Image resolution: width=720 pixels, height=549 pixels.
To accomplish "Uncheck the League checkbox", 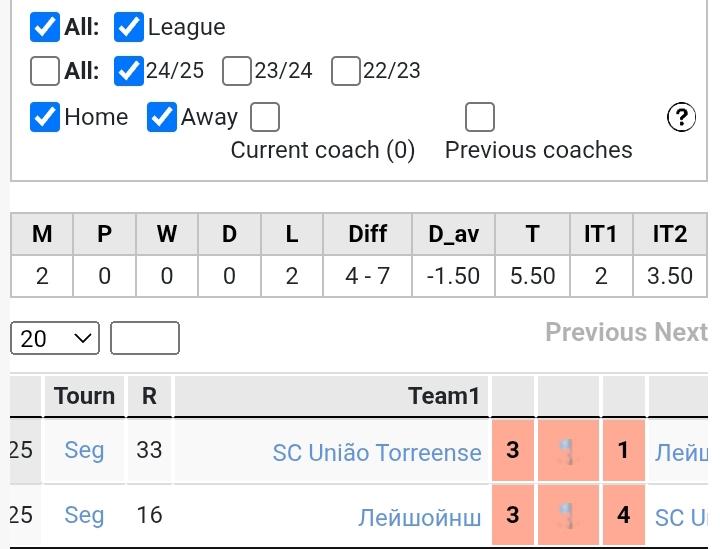I will (129, 27).
